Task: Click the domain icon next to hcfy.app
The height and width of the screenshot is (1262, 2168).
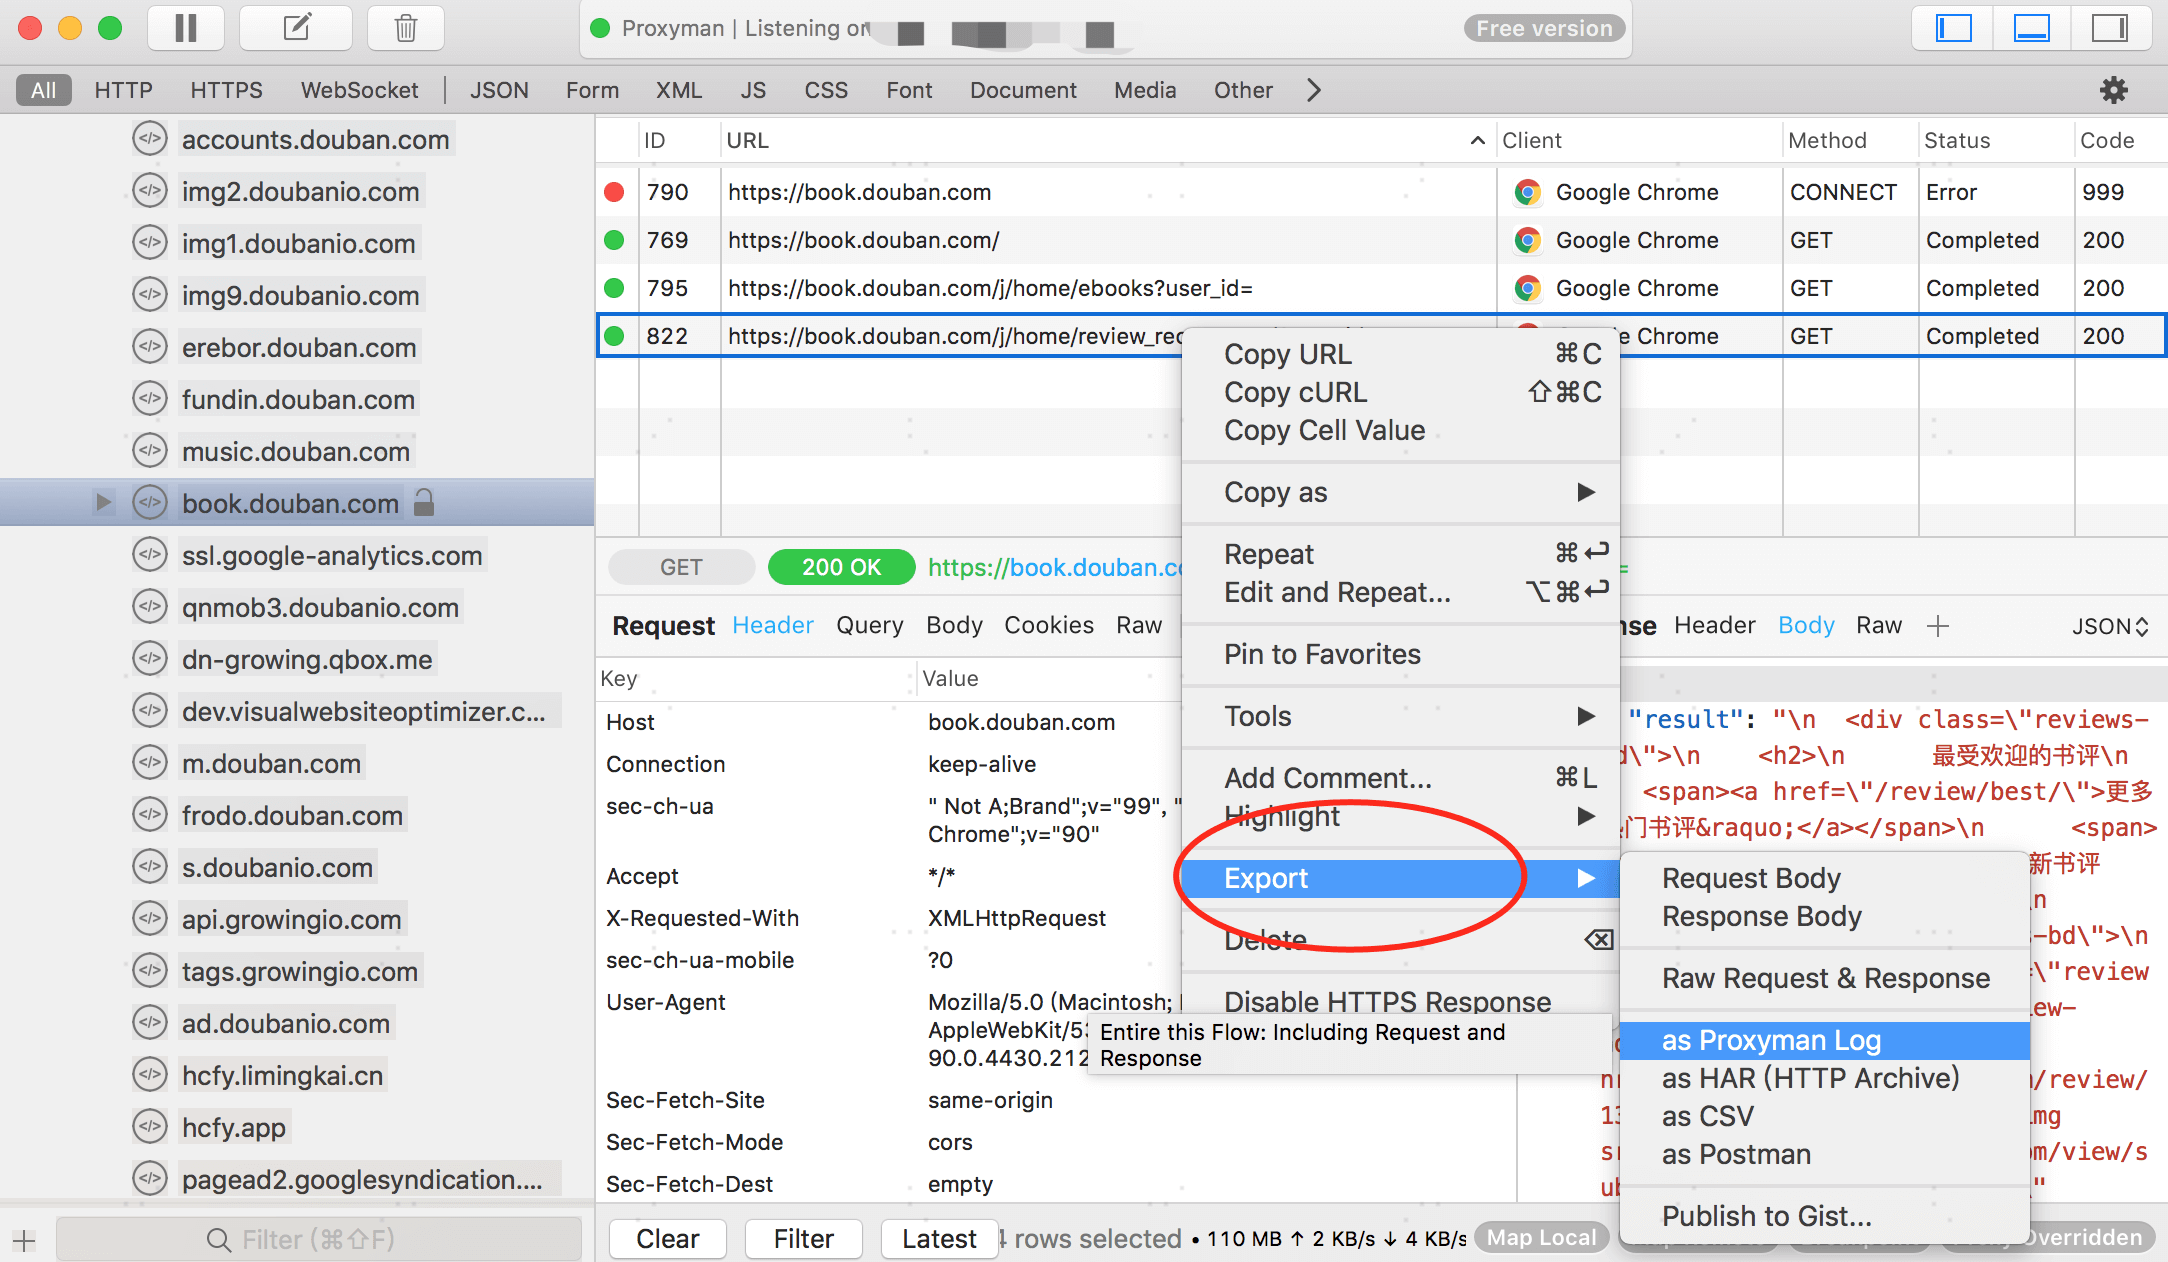Action: tap(150, 1126)
